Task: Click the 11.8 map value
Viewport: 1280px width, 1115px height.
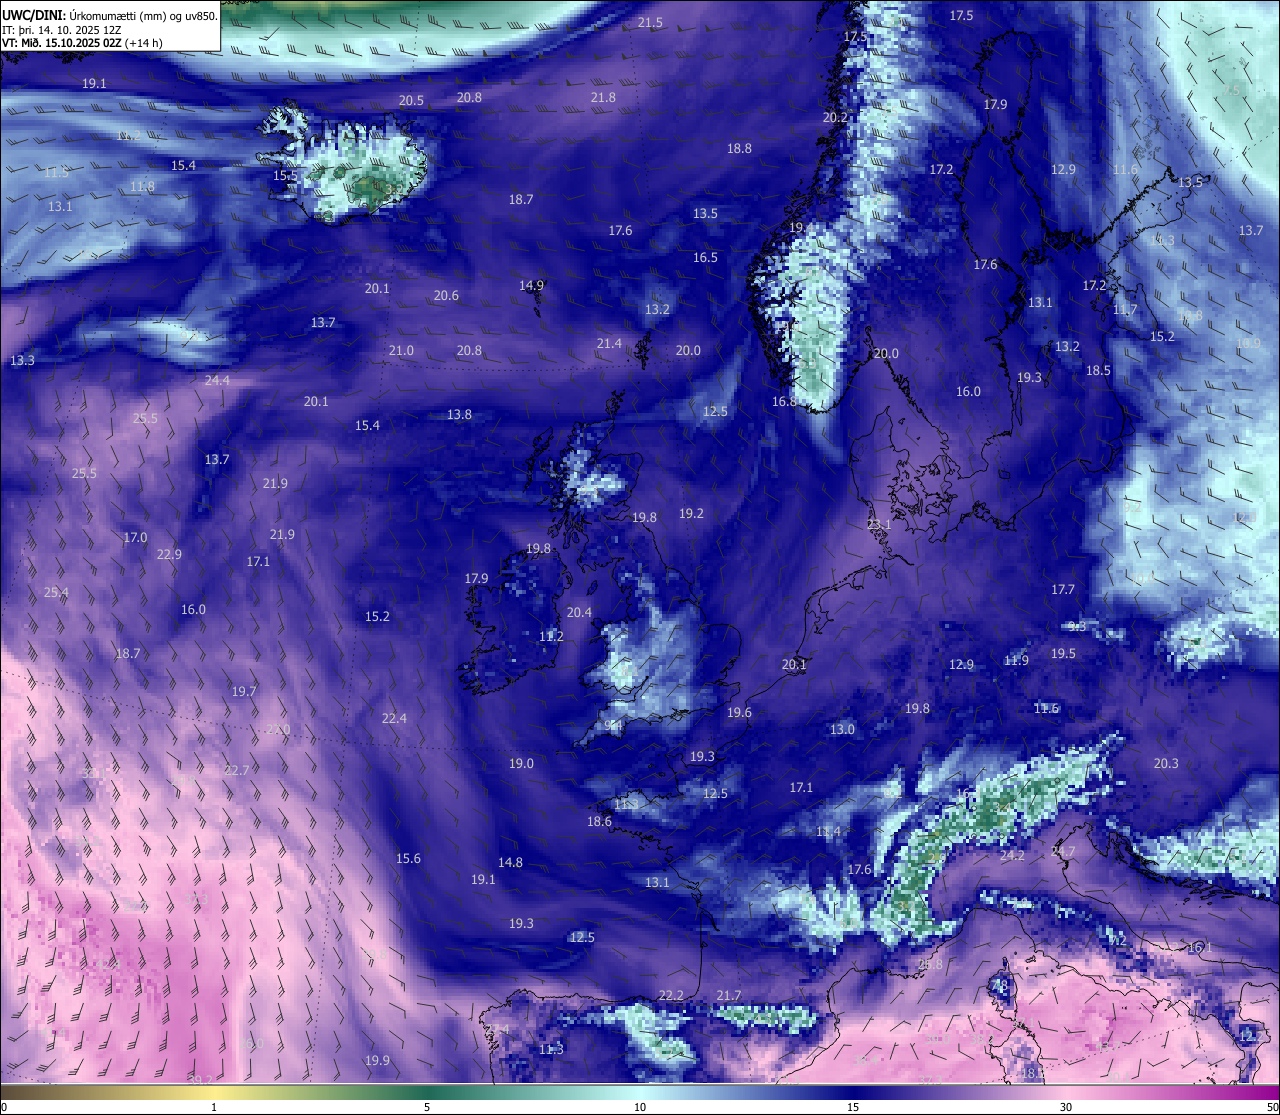Action: pos(143,186)
